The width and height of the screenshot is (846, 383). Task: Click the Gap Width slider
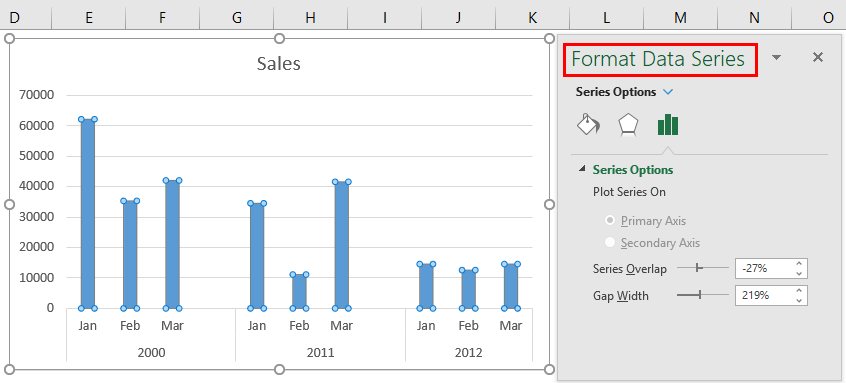(x=703, y=295)
